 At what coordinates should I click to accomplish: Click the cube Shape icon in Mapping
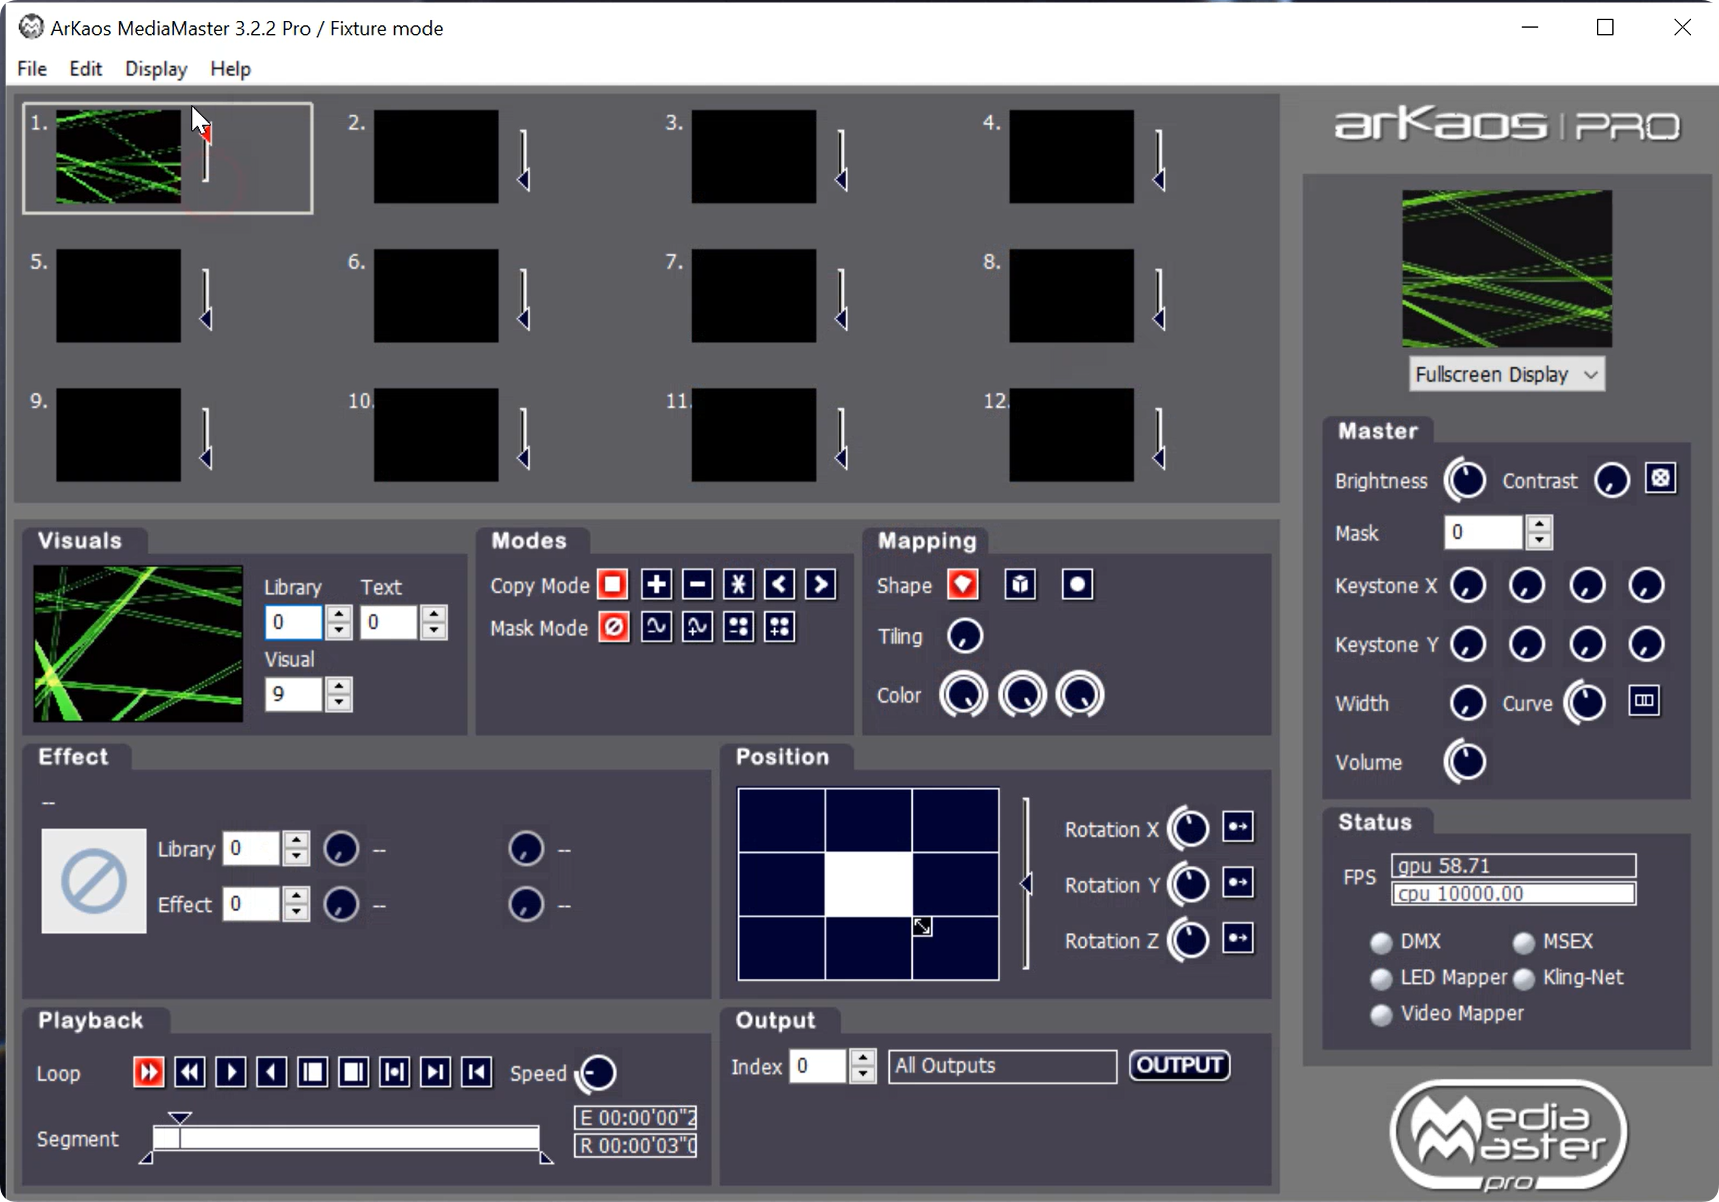(1020, 585)
